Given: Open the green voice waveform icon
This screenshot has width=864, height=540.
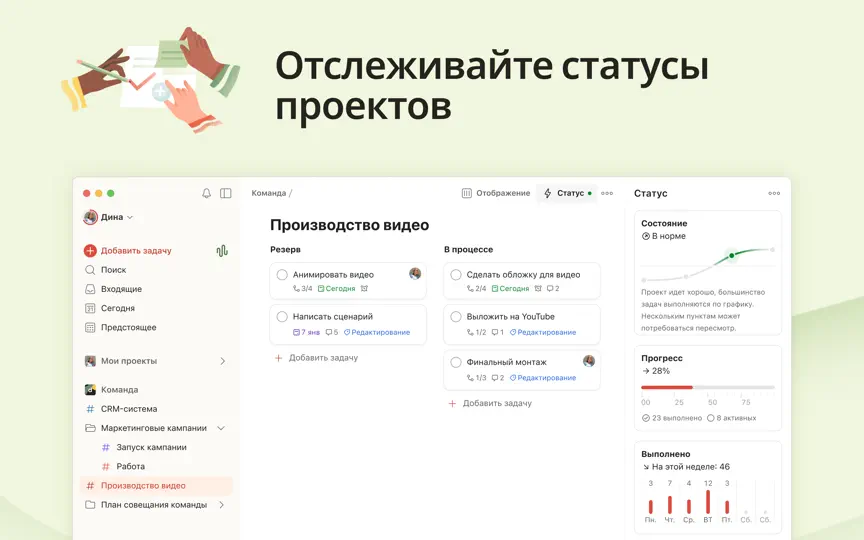Looking at the screenshot, I should pyautogui.click(x=222, y=251).
